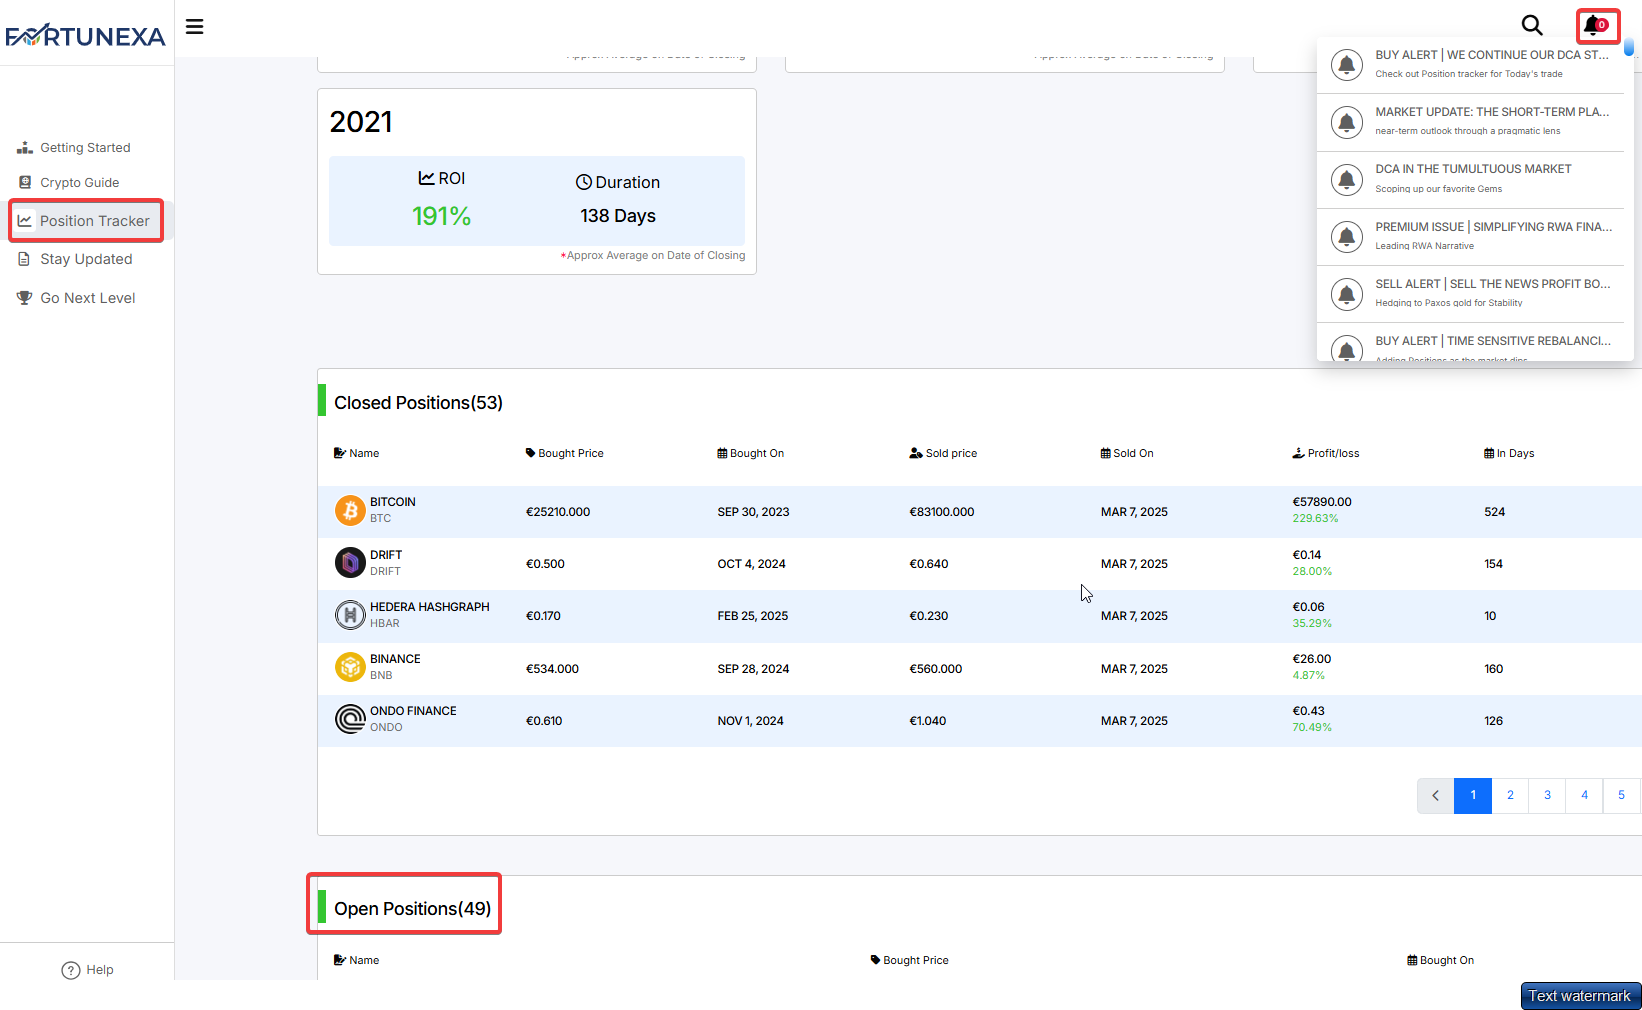1642x1010 pixels.
Task: Click the notification panel scrollbar
Action: pos(1629,47)
